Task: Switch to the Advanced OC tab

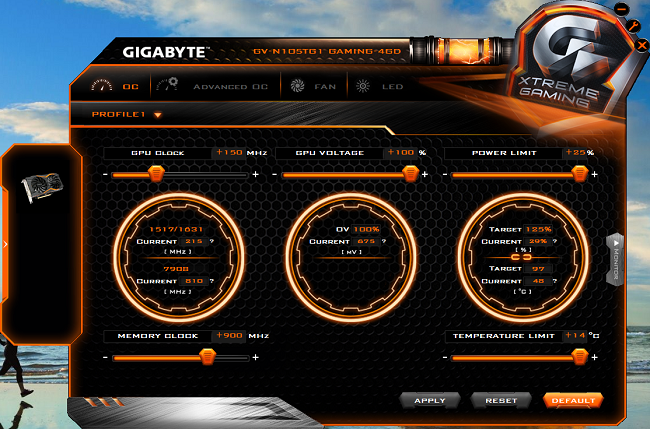Action: (x=212, y=86)
